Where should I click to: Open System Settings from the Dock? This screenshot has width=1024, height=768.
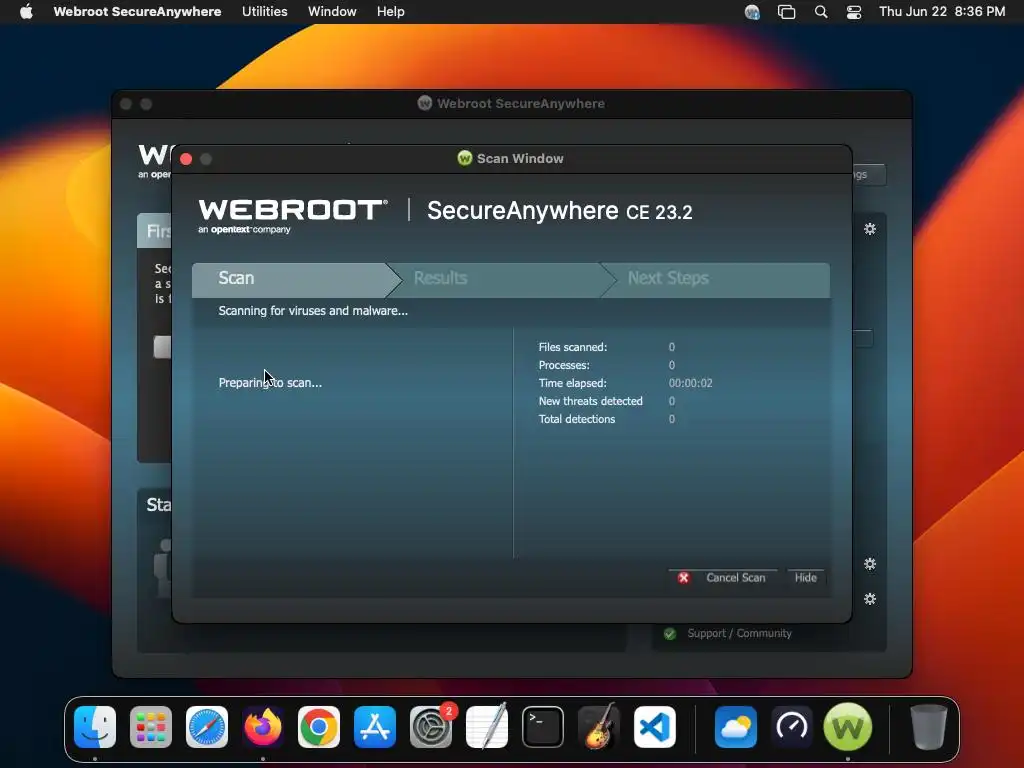point(431,727)
